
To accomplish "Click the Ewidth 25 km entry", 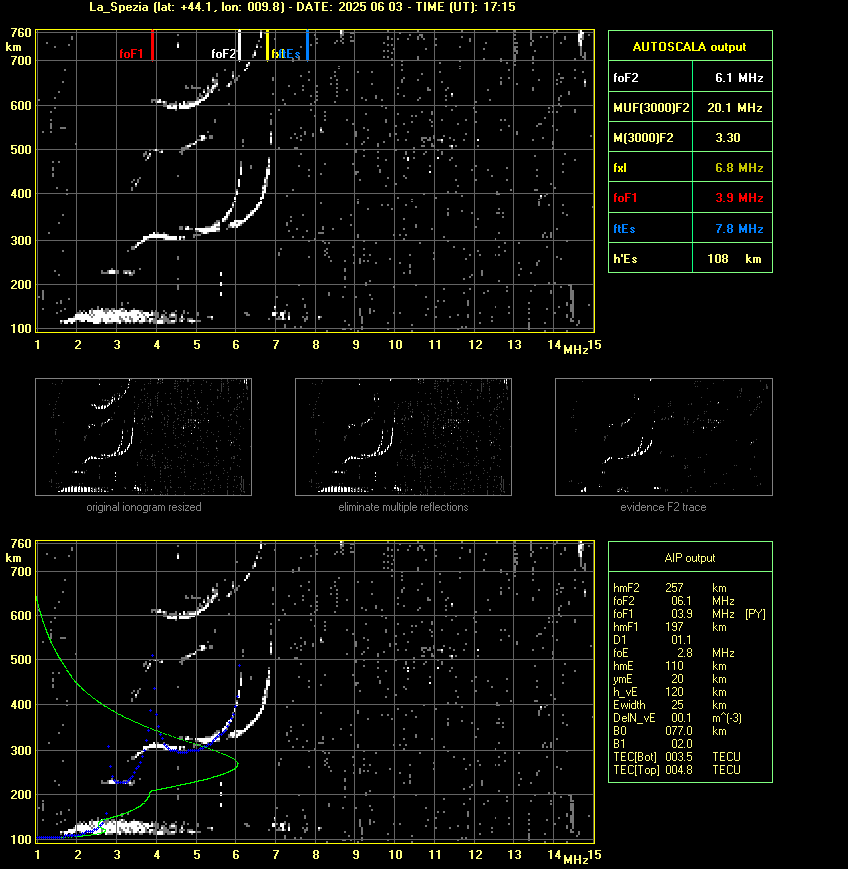I will coord(670,705).
